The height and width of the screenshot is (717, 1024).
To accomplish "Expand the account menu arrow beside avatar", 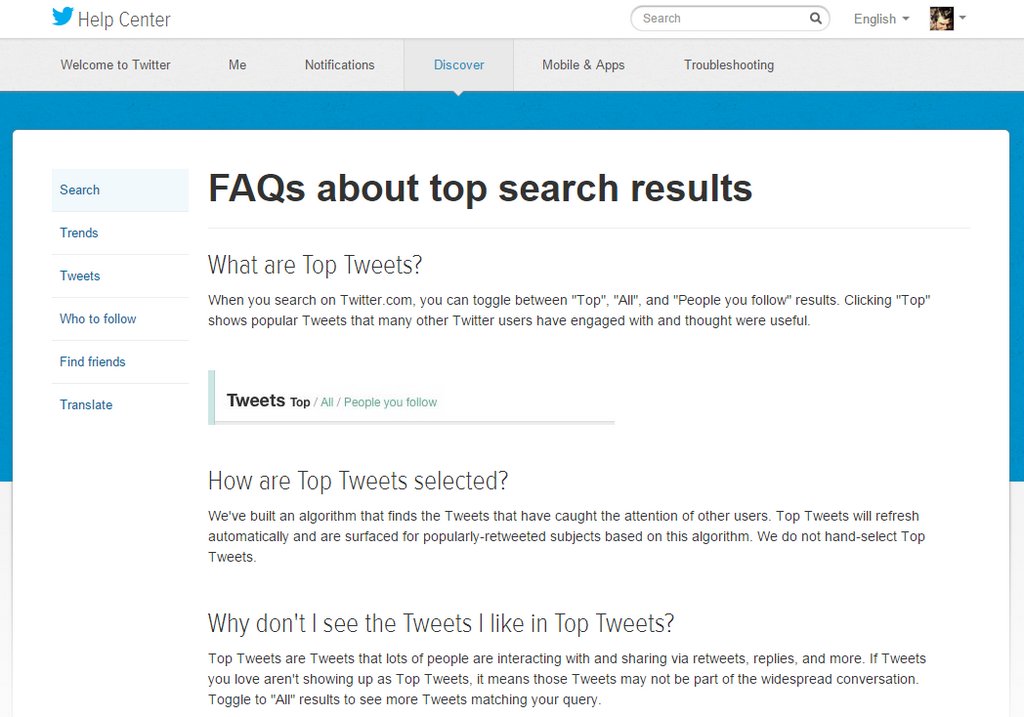I will (x=962, y=18).
